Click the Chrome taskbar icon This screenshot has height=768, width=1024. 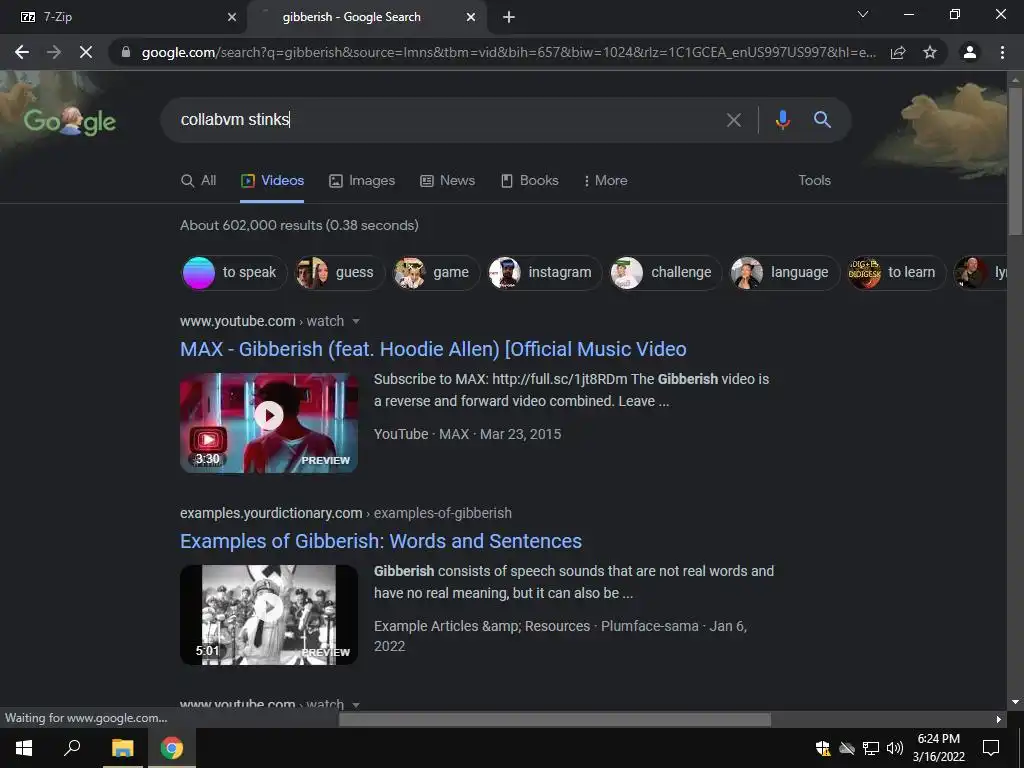tap(172, 748)
